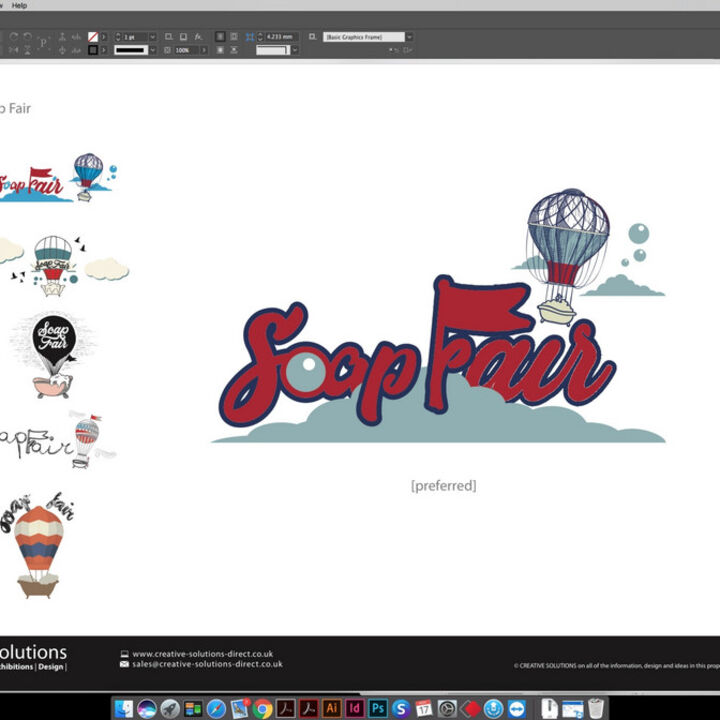Viewport: 720px width, 720px height.
Task: Open Google Chrome from the dock
Action: pyautogui.click(x=262, y=709)
